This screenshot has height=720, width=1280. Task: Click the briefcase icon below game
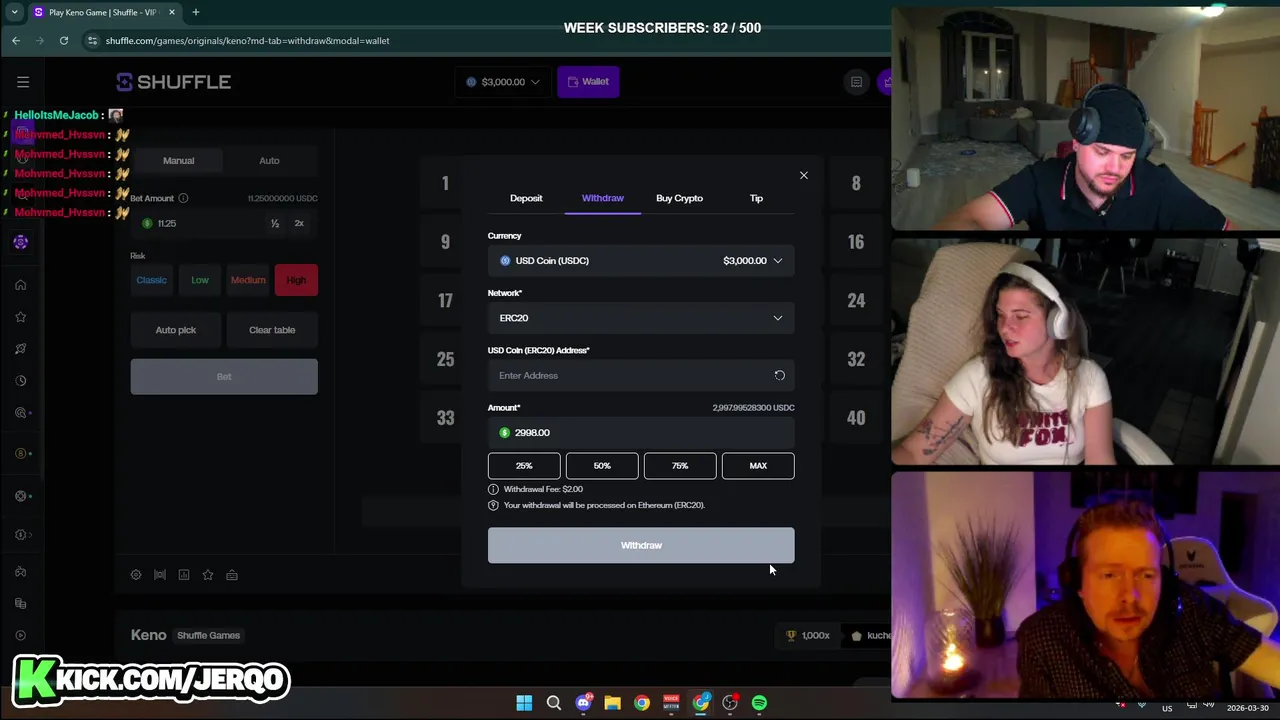point(232,575)
